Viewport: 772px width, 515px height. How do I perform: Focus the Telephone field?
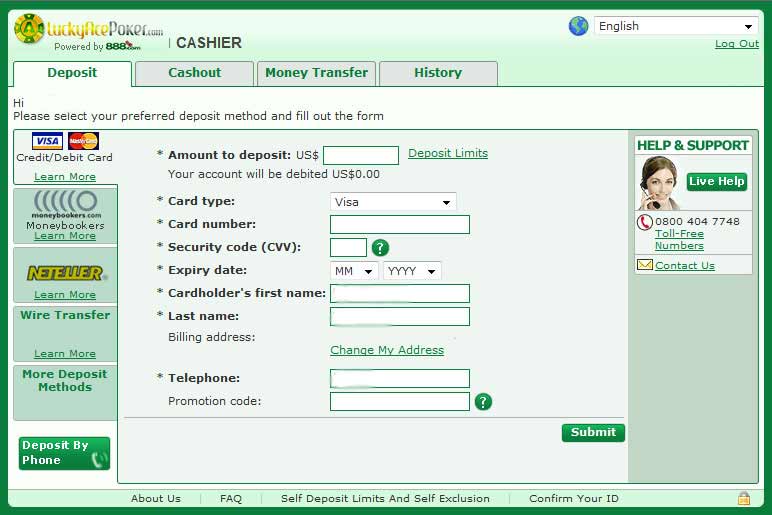point(400,379)
